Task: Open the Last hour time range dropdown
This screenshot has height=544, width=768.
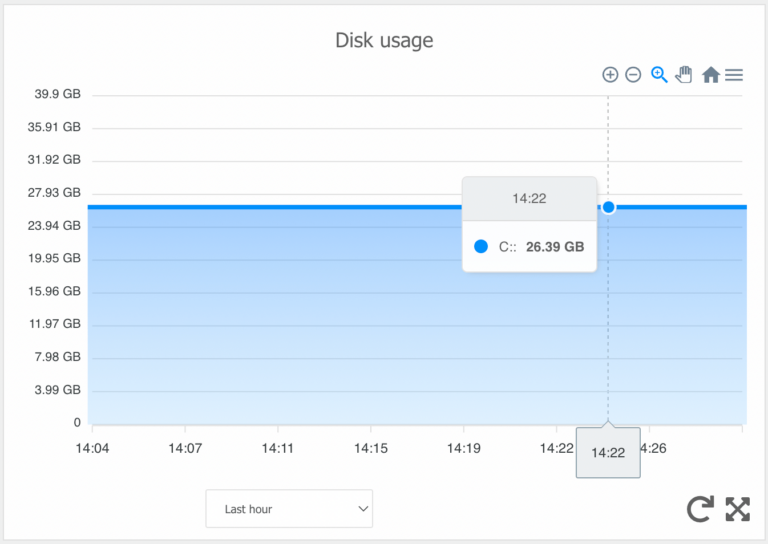Action: tap(288, 509)
